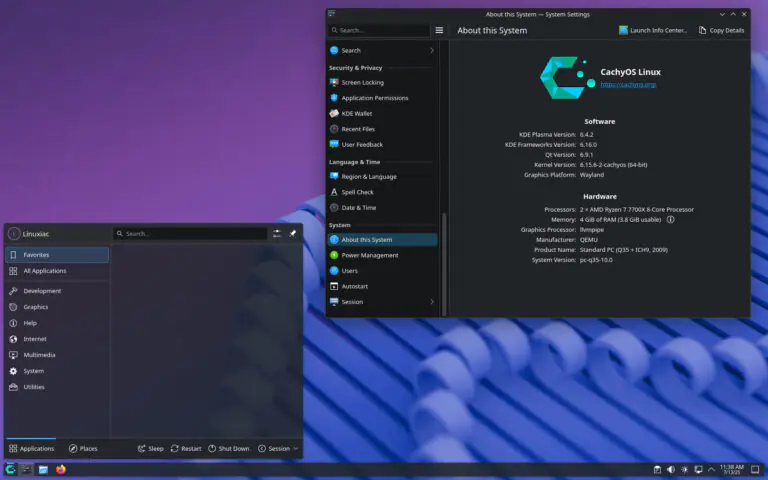Image resolution: width=768 pixels, height=480 pixels.
Task: Switch to the Places tab
Action: click(x=83, y=448)
